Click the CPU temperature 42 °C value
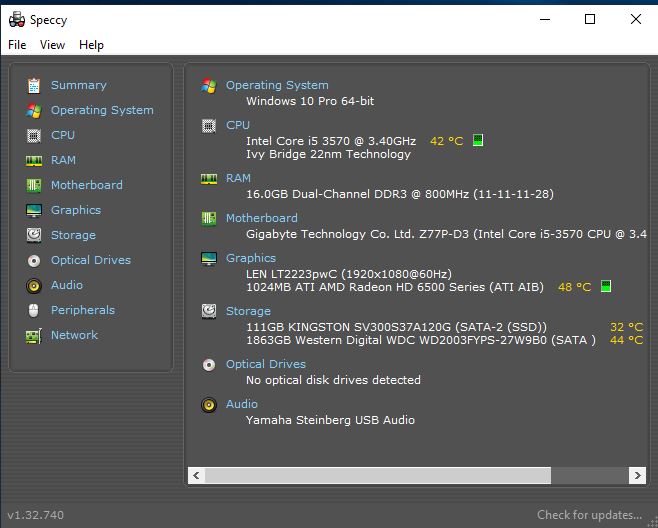Screen dimensions: 658x528 [x=446, y=141]
